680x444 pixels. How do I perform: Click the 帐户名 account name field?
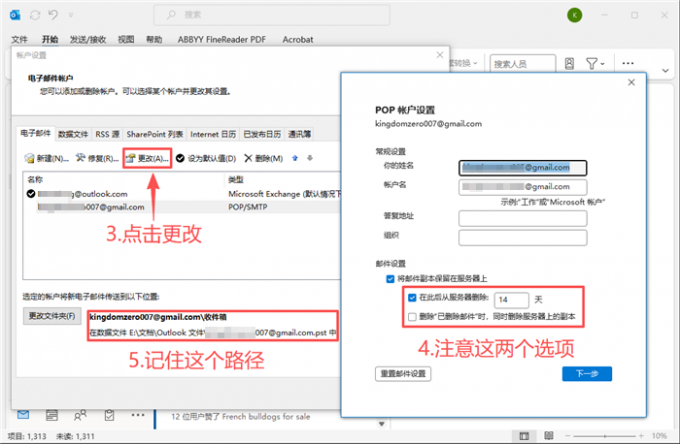tap(523, 187)
